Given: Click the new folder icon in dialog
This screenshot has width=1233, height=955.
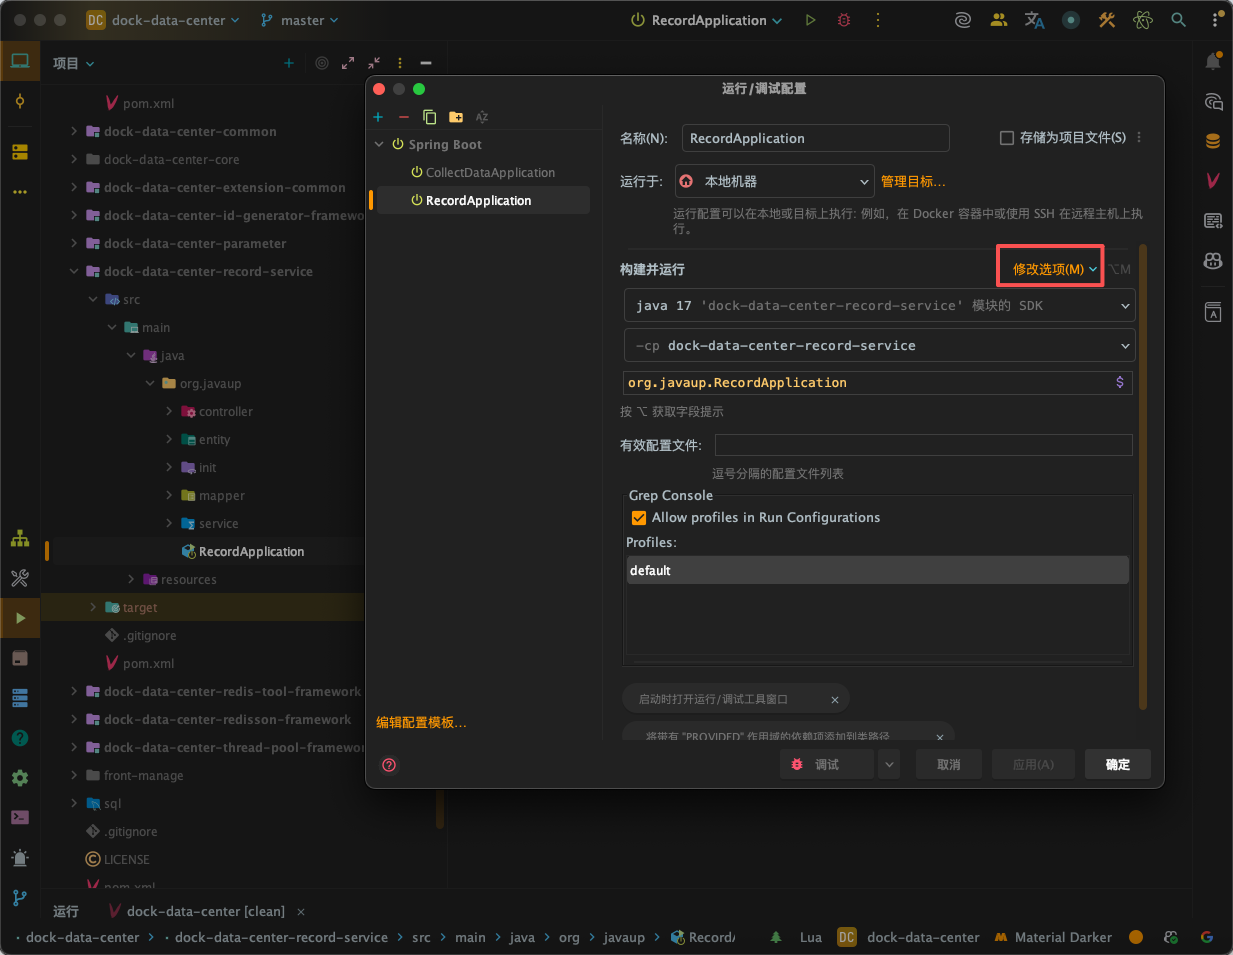Looking at the screenshot, I should (456, 117).
